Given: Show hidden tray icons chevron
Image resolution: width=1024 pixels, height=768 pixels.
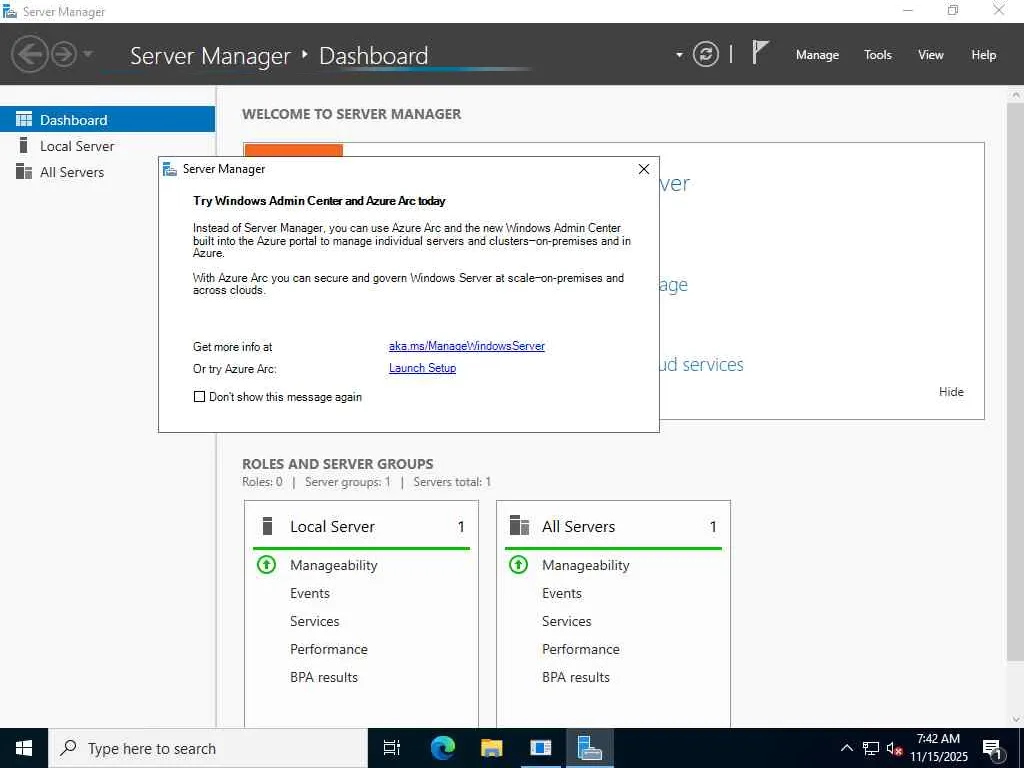Looking at the screenshot, I should 846,748.
